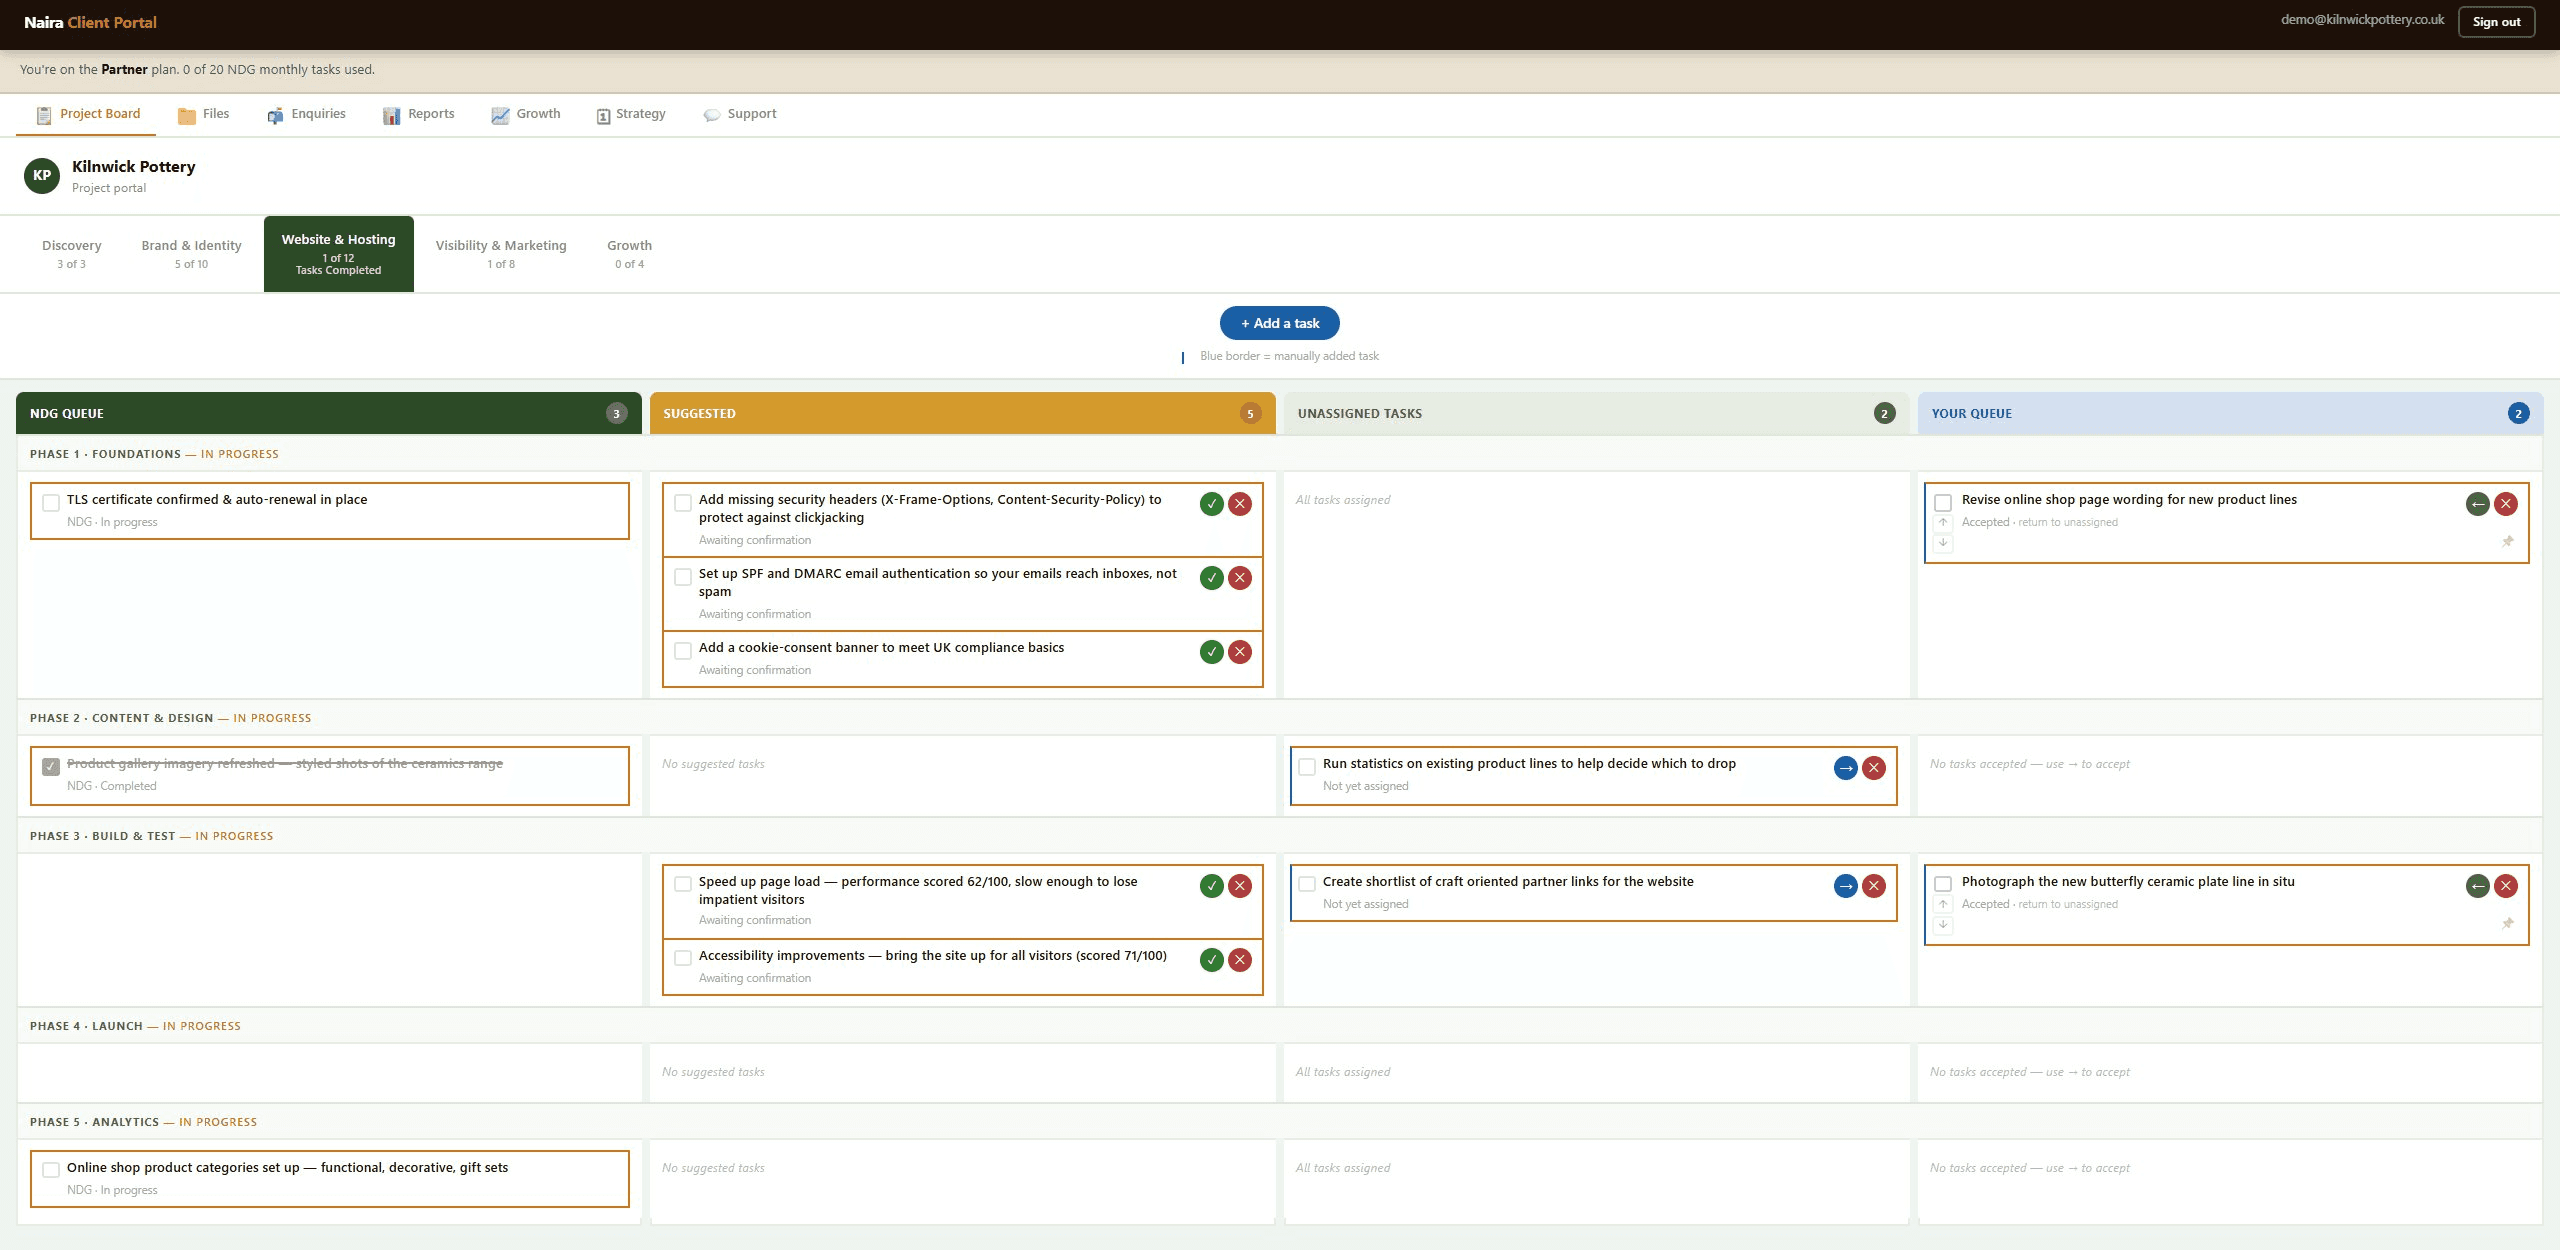Reject the speed up page load task
Screen dimensions: 2560x1250
[x=1240, y=886]
